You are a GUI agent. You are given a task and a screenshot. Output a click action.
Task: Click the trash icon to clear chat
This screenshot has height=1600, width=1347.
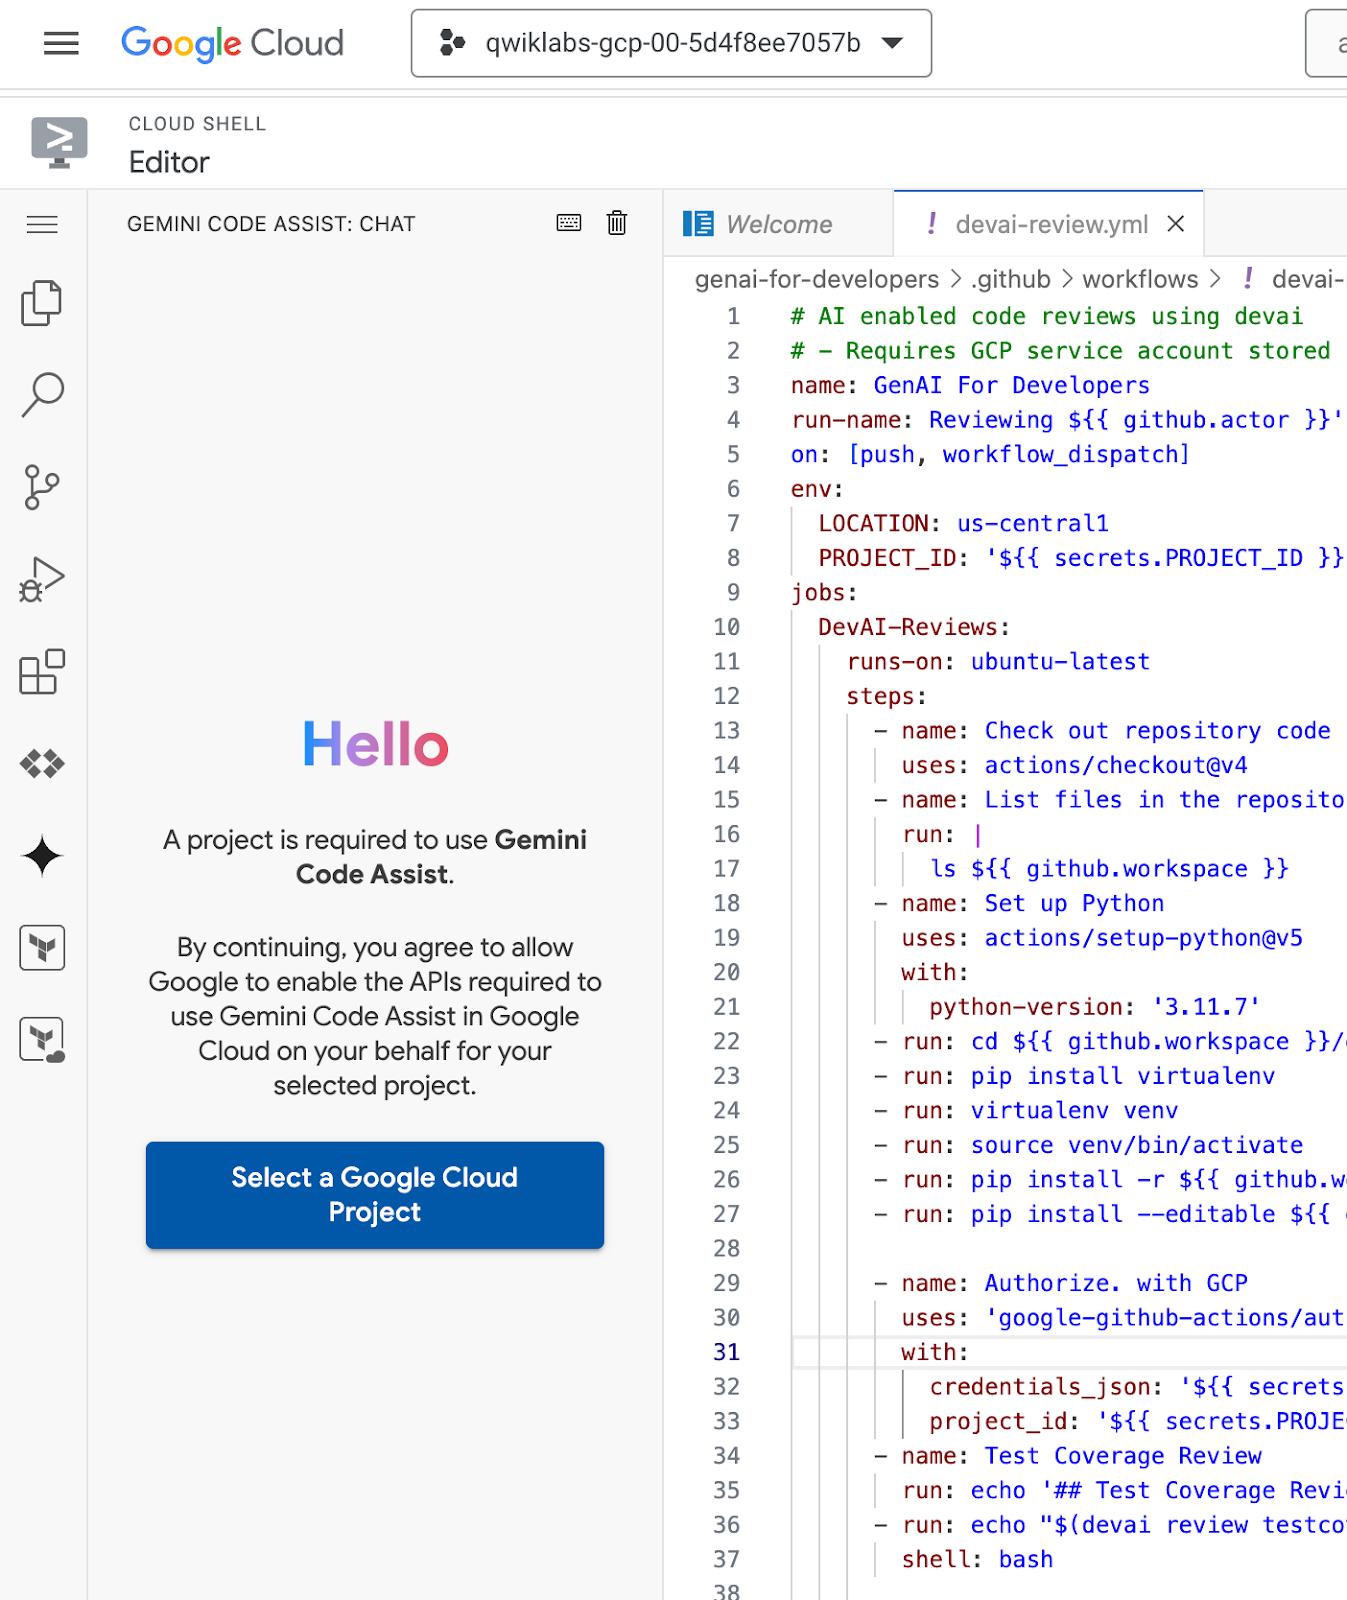pyautogui.click(x=617, y=223)
